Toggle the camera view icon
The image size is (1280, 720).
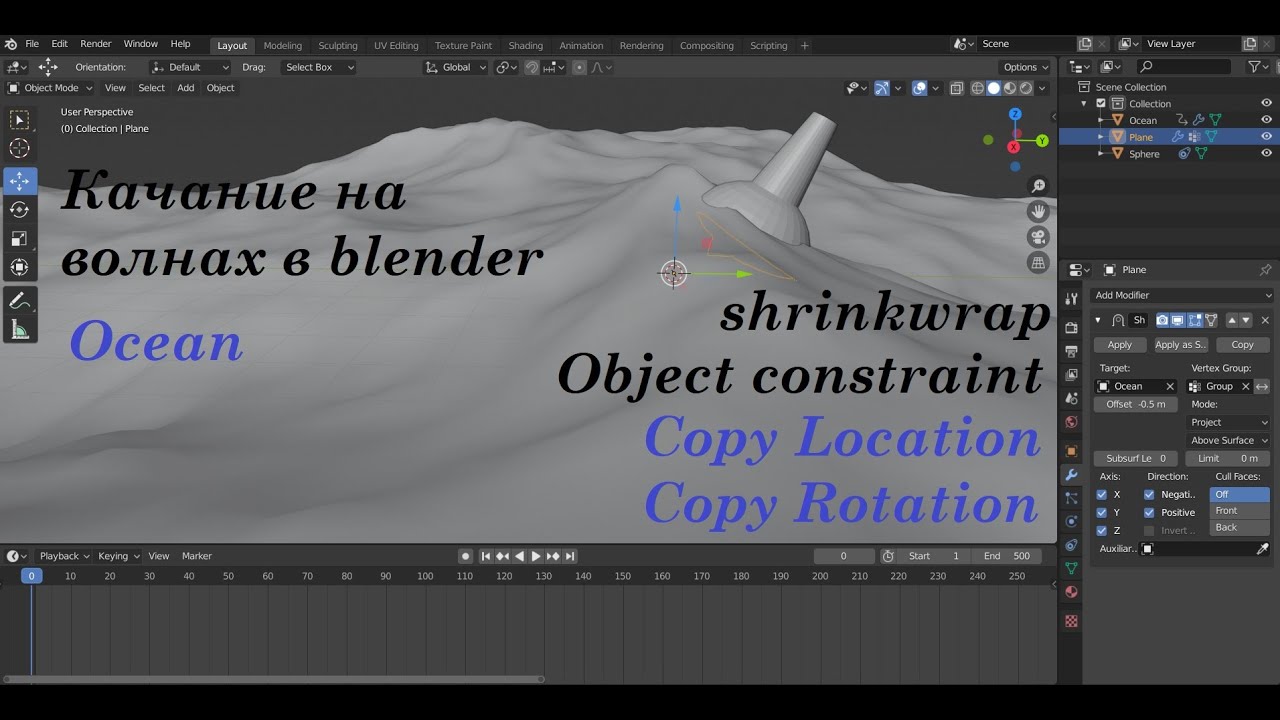(1038, 237)
